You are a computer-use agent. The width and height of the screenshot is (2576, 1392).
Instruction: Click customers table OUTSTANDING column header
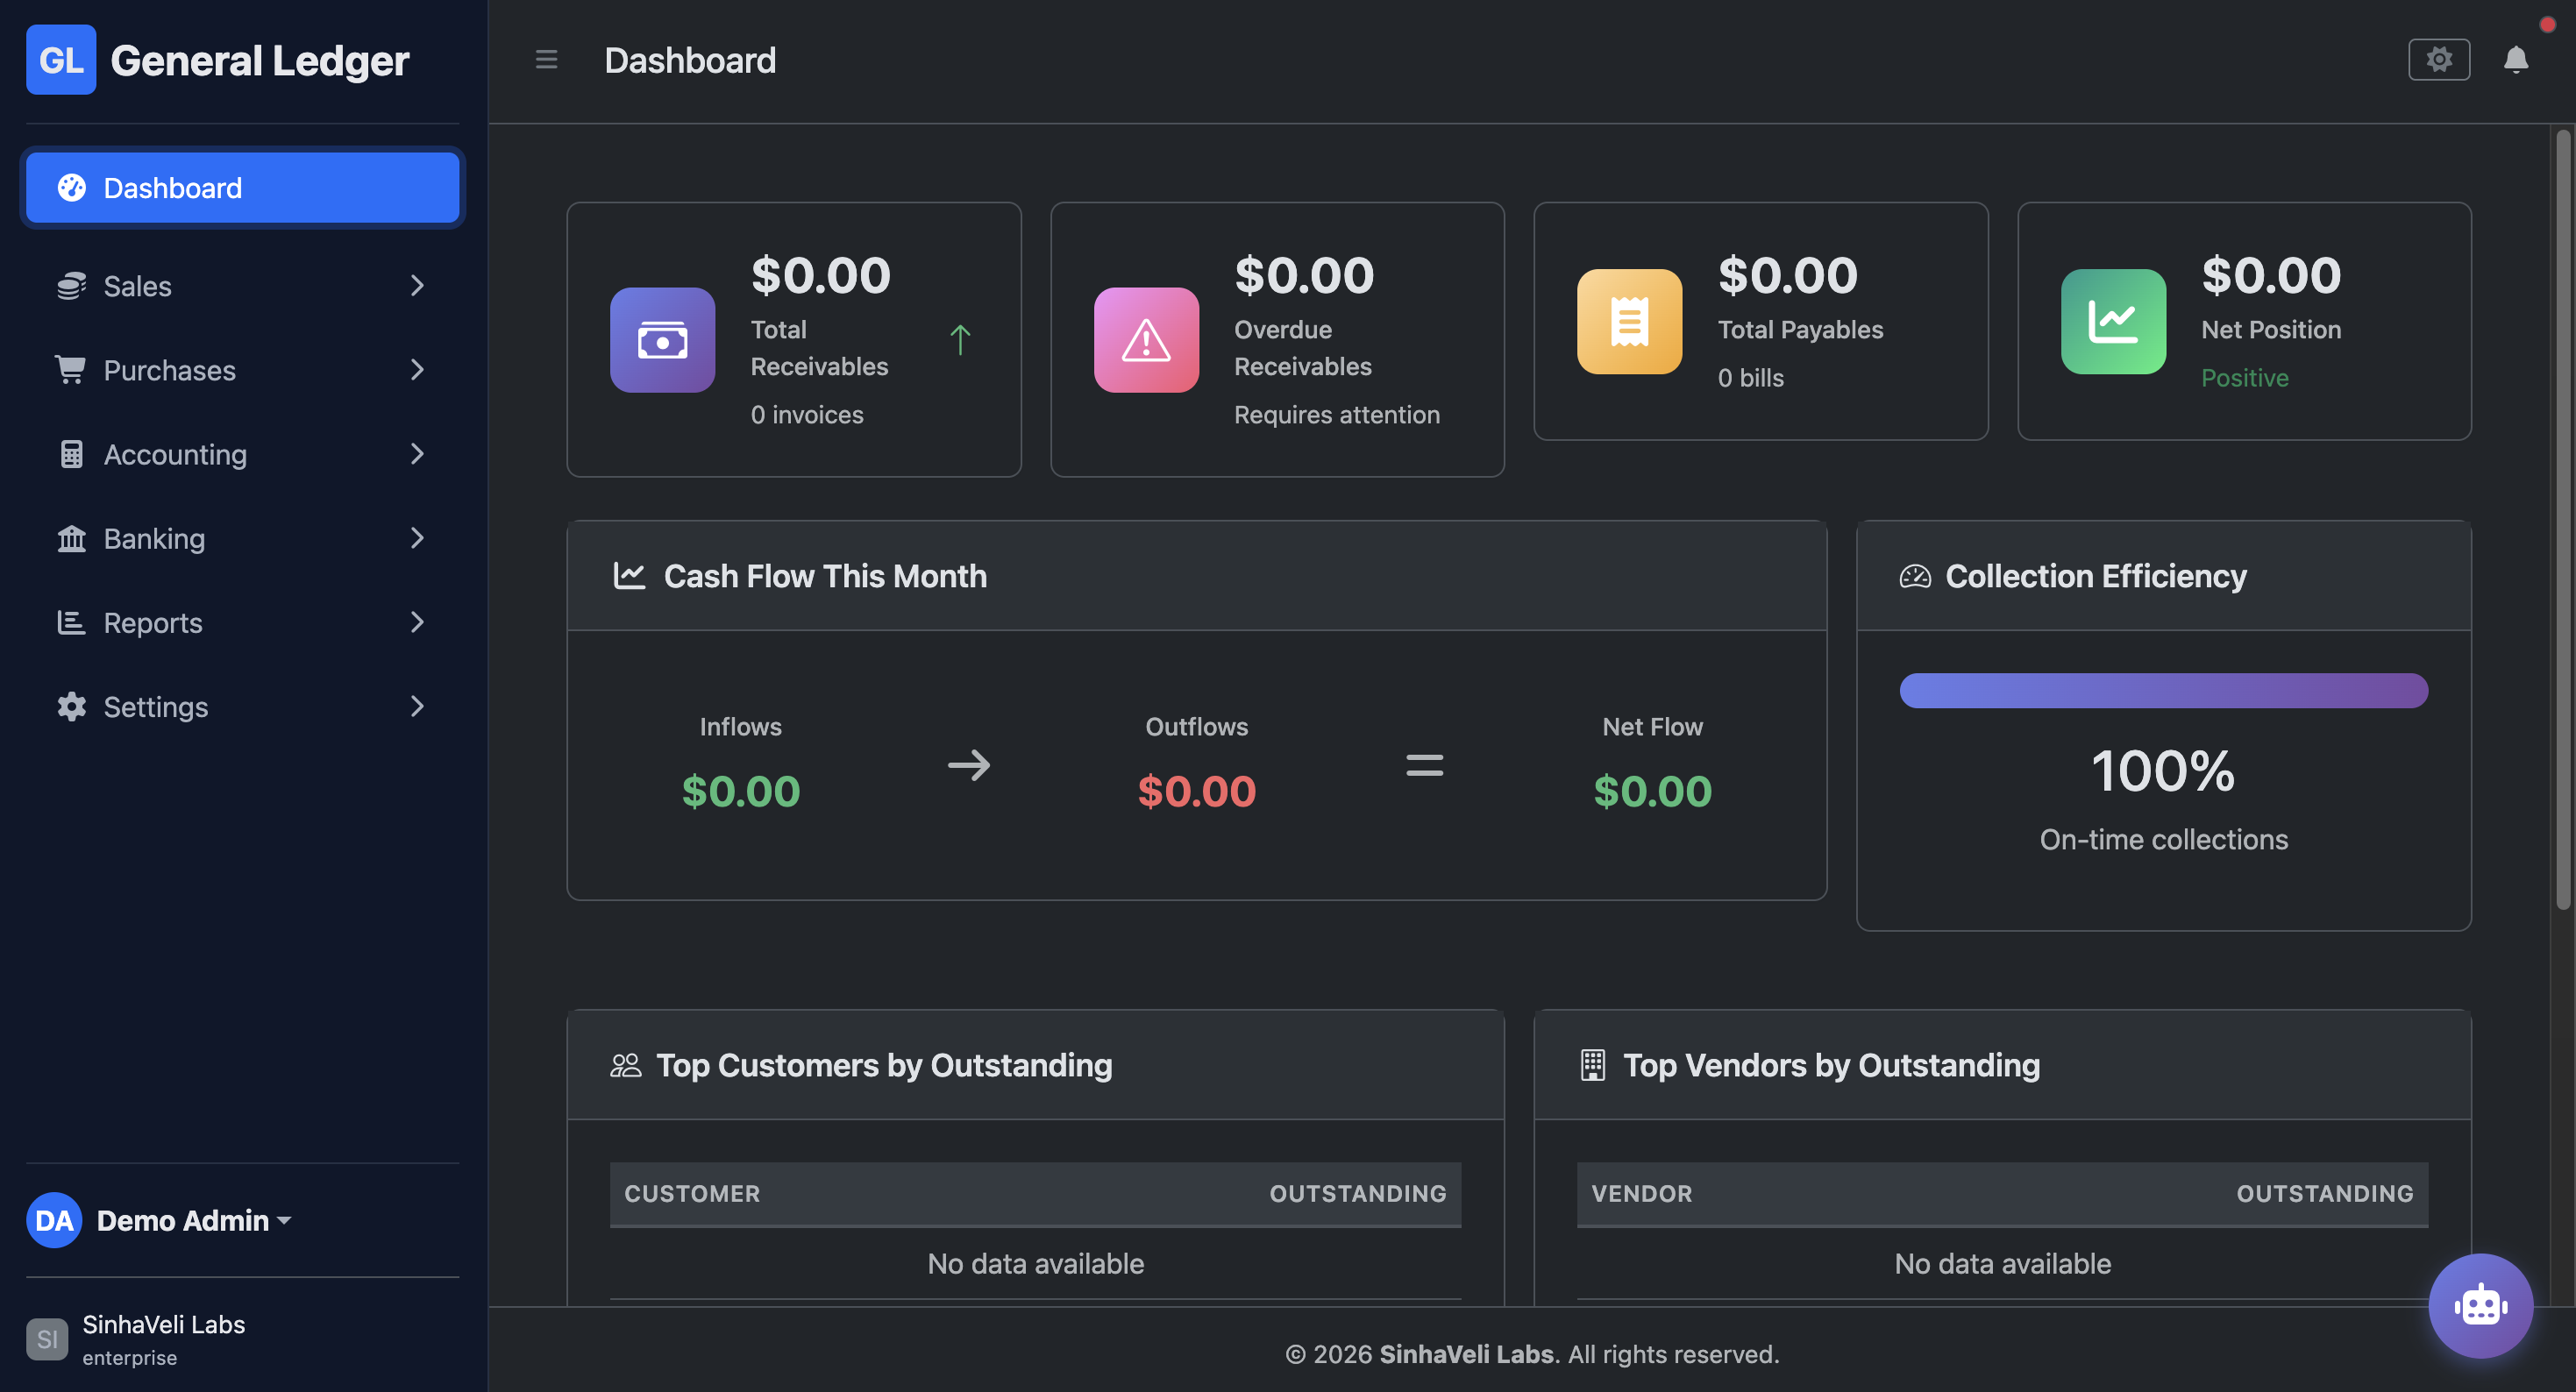(x=1357, y=1193)
